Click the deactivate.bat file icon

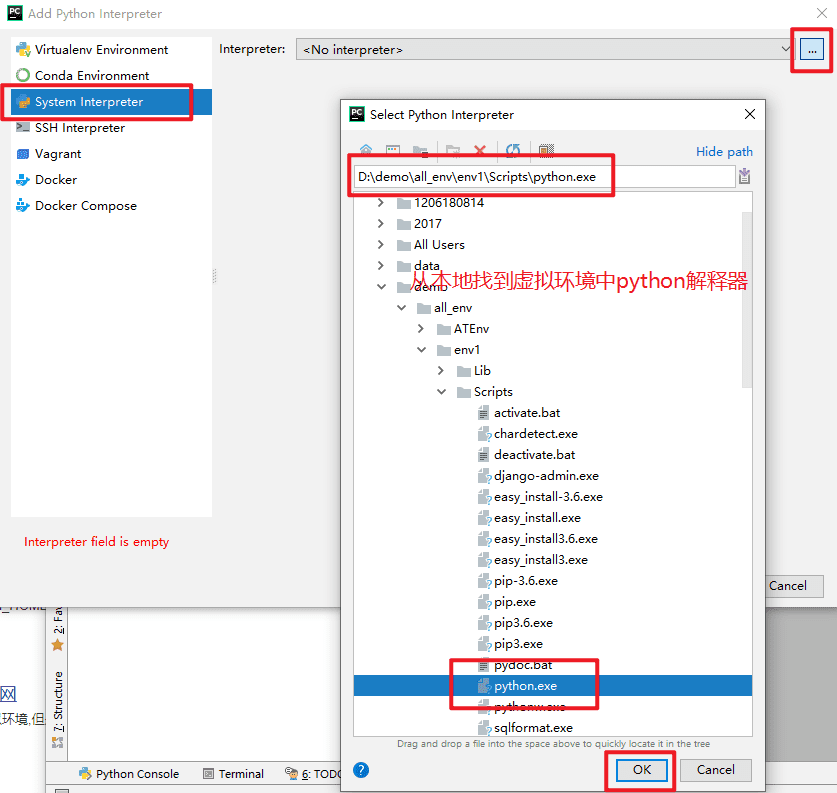click(x=483, y=455)
